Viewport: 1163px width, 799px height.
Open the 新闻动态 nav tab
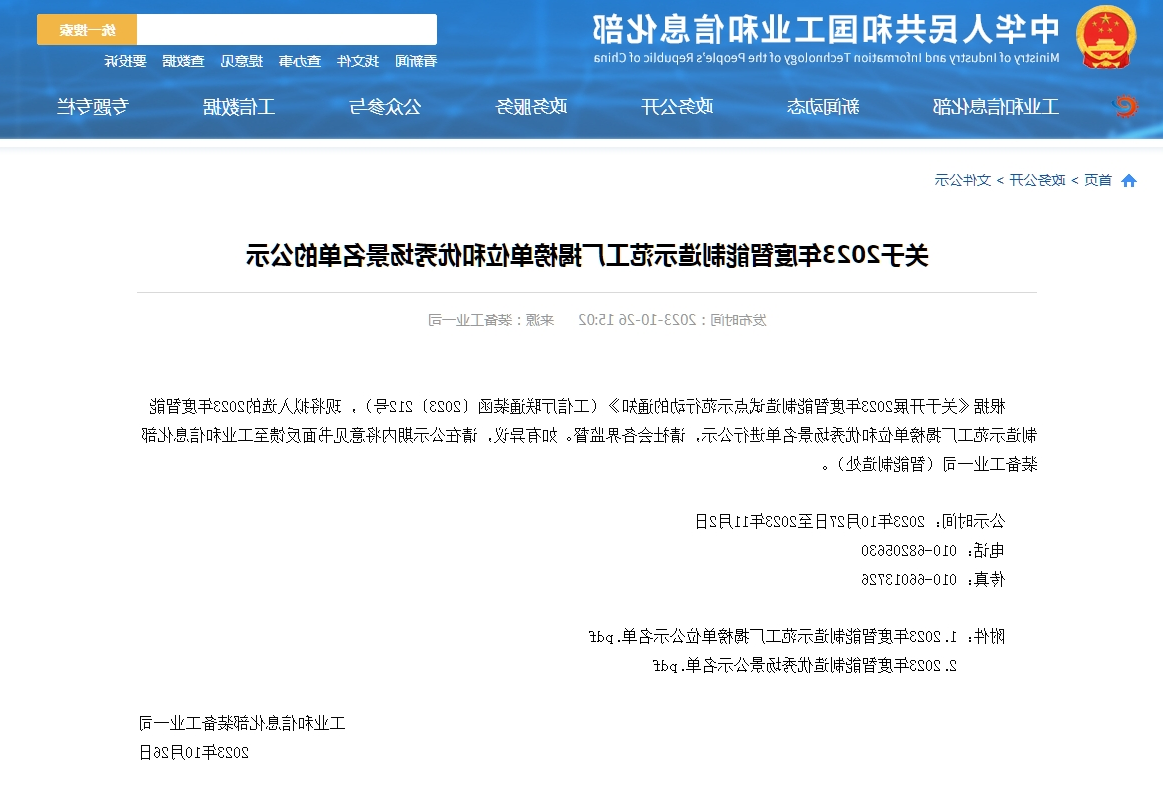[822, 107]
